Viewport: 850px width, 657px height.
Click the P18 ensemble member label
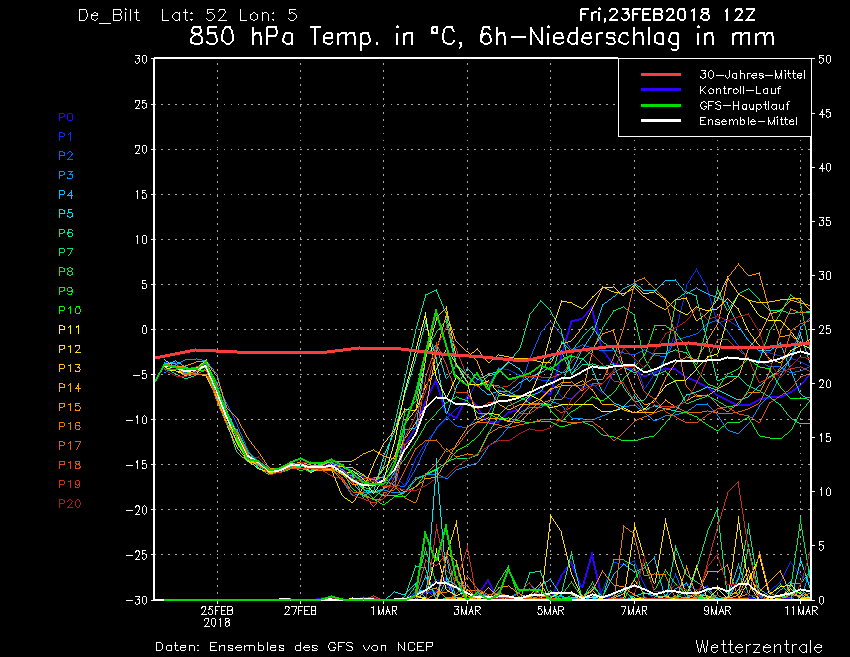pyautogui.click(x=70, y=465)
